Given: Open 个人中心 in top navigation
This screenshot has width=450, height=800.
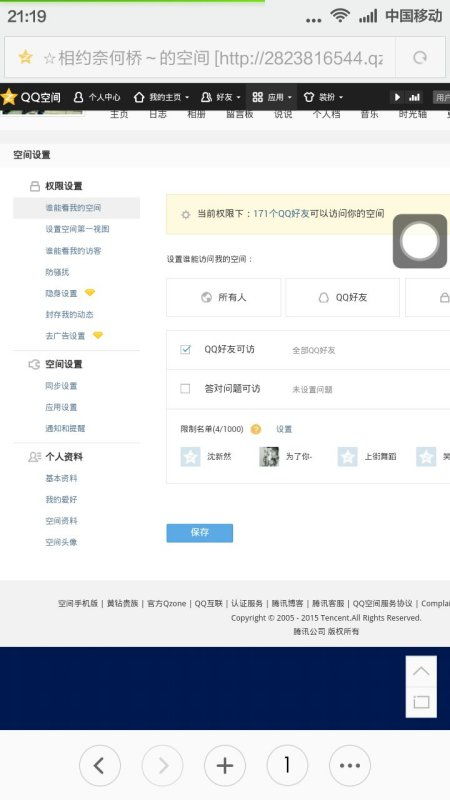Looking at the screenshot, I should tap(97, 97).
